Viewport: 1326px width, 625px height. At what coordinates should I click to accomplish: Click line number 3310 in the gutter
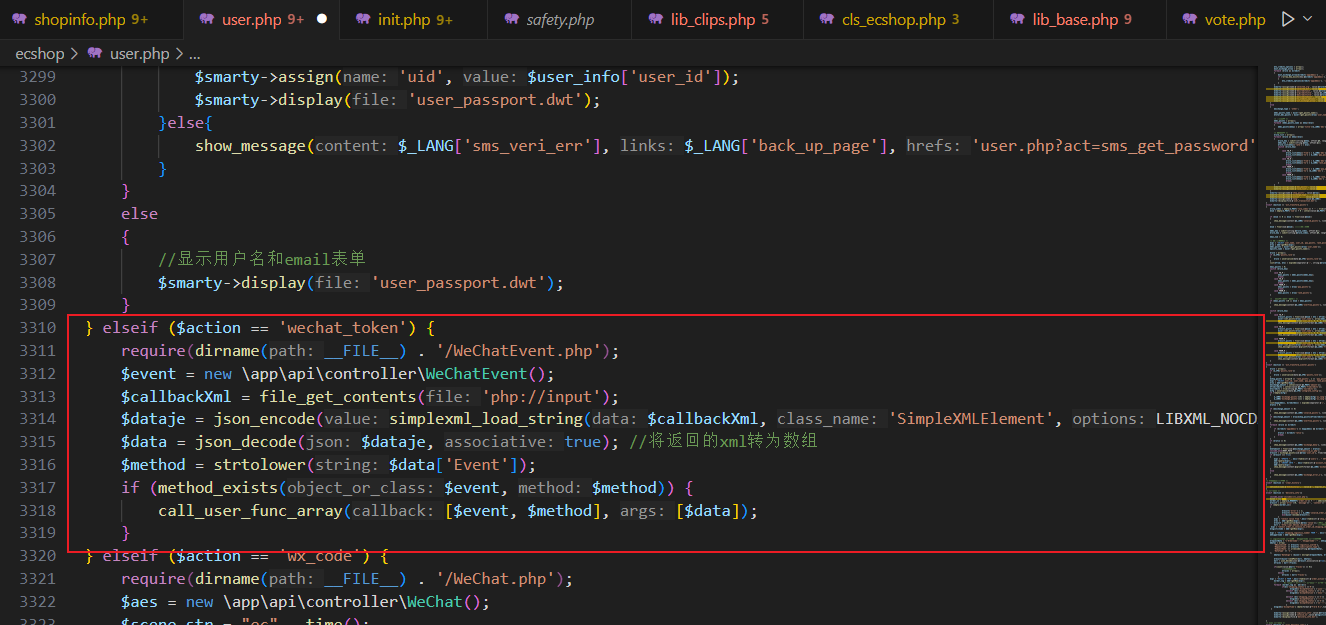[37, 328]
